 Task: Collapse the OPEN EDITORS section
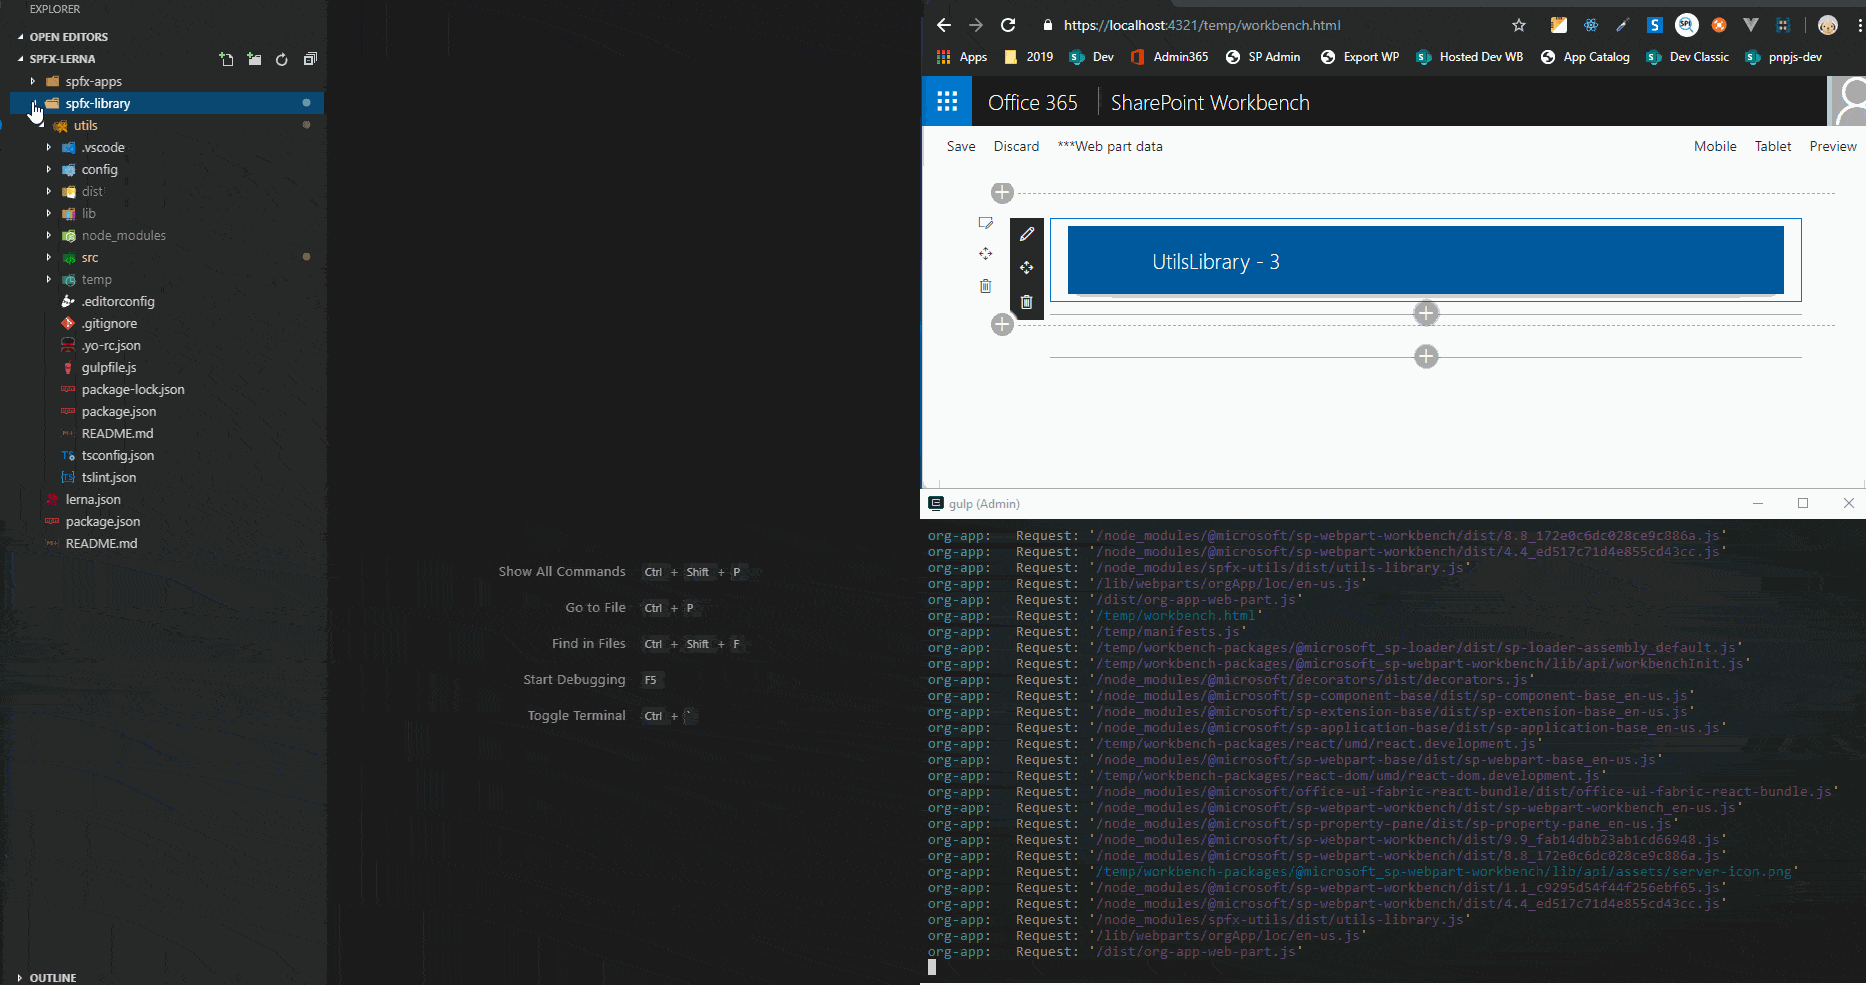(x=20, y=37)
